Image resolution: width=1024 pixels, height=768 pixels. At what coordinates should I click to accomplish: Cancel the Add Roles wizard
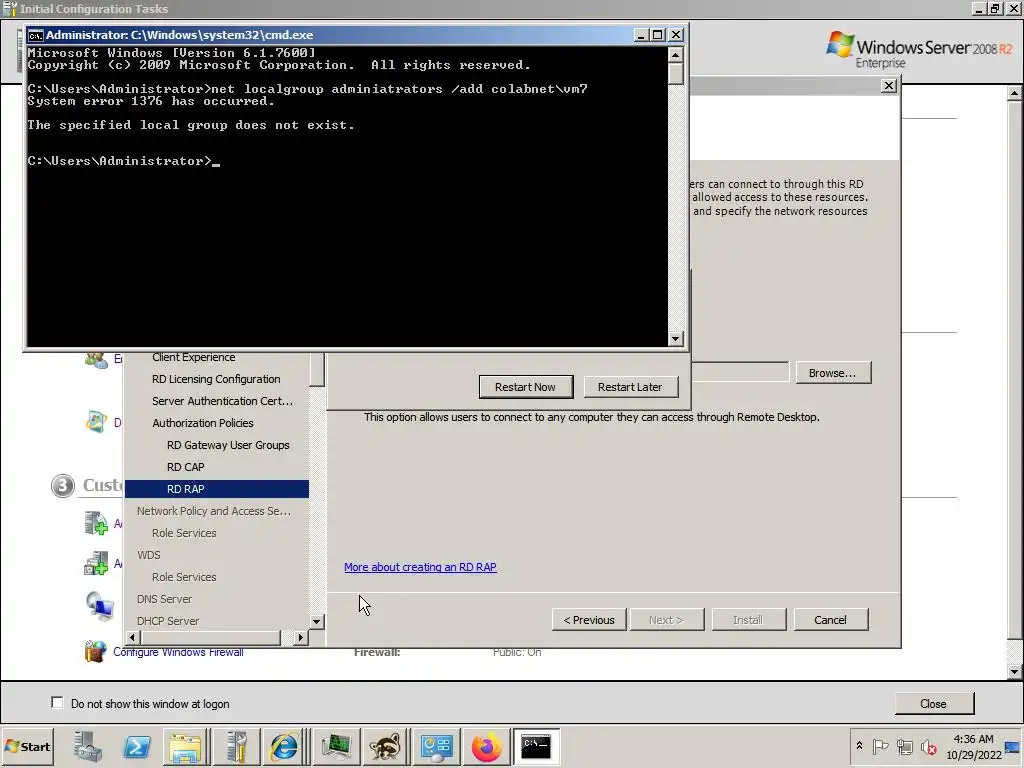coord(831,620)
